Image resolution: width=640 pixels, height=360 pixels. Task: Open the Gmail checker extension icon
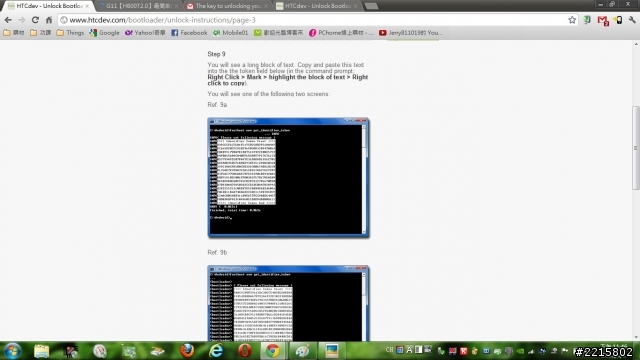coord(603,20)
